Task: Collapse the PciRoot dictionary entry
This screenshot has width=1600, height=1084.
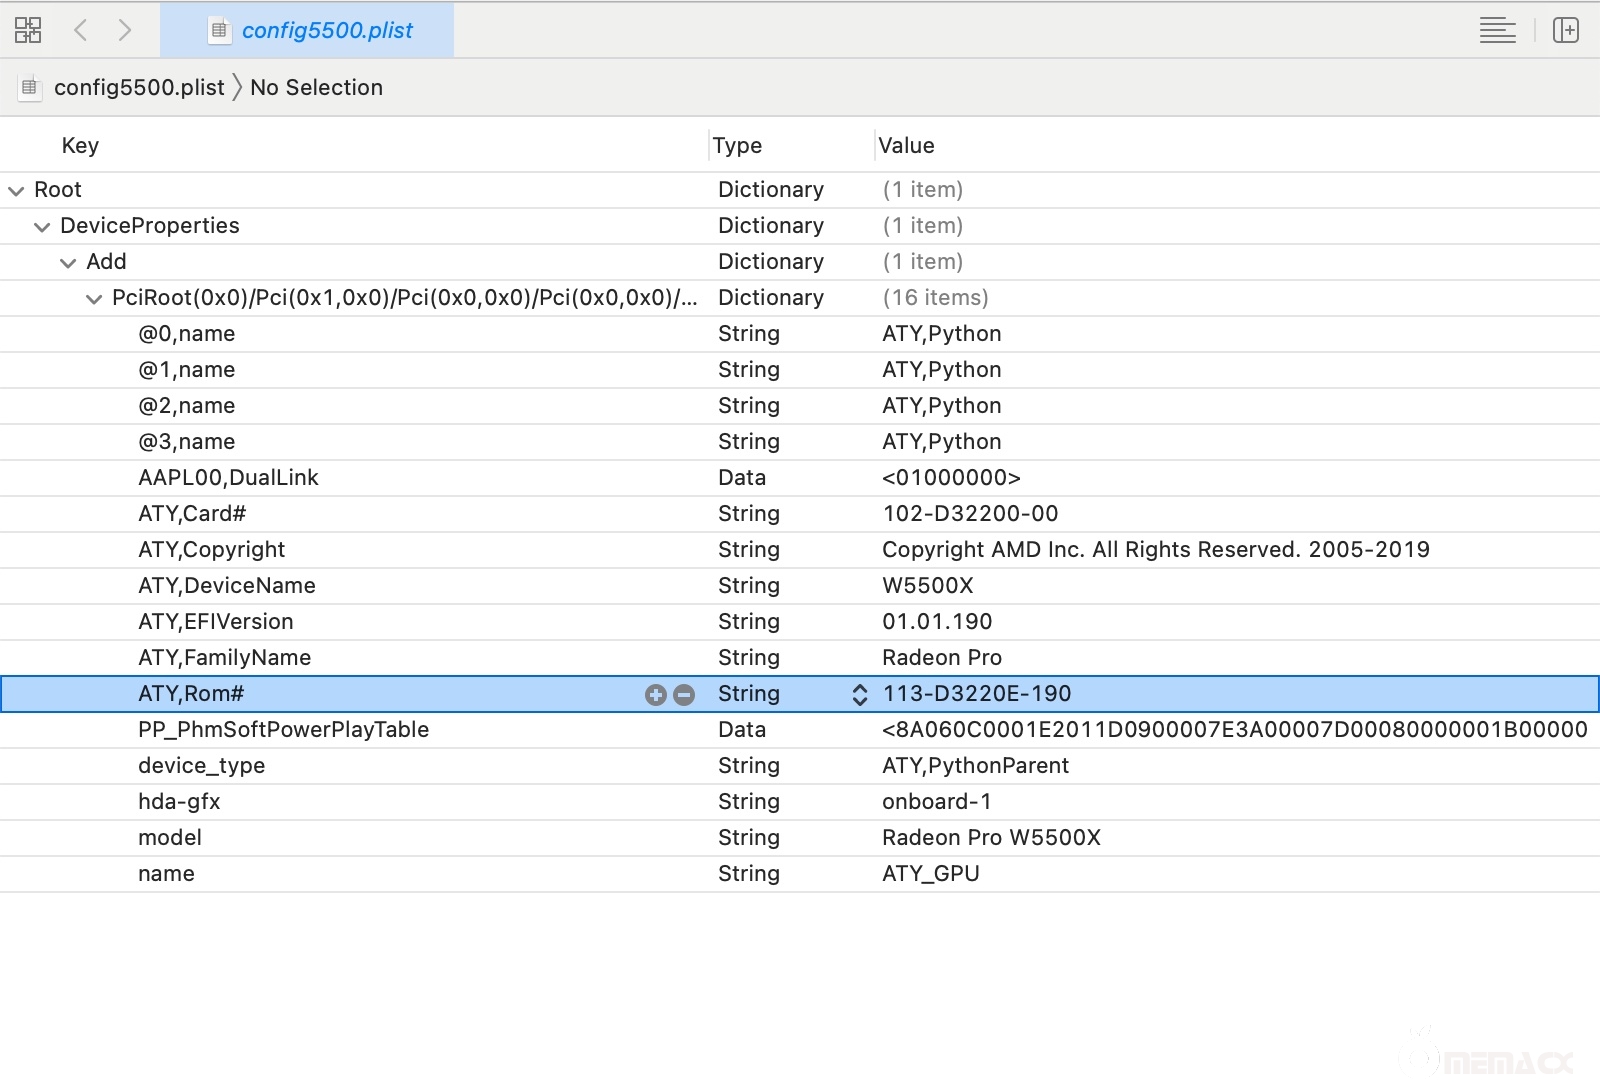Action: coord(94,299)
